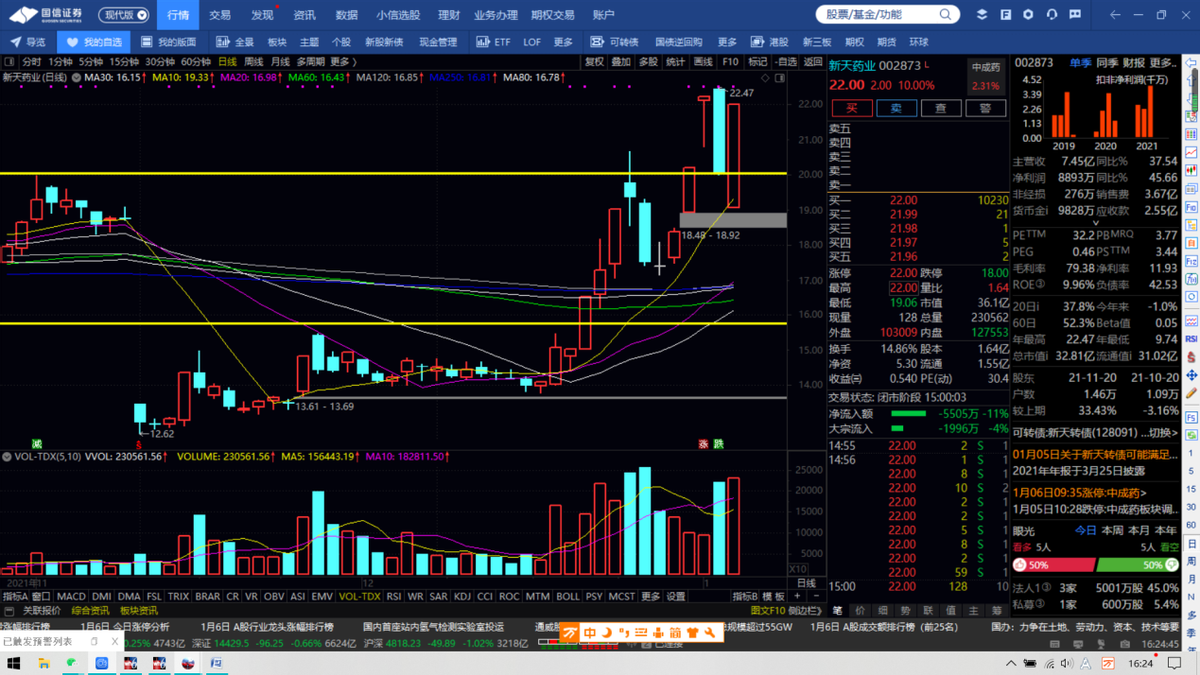
Task: Switch to the 筹 chip distribution tab
Action: pyautogui.click(x=997, y=610)
